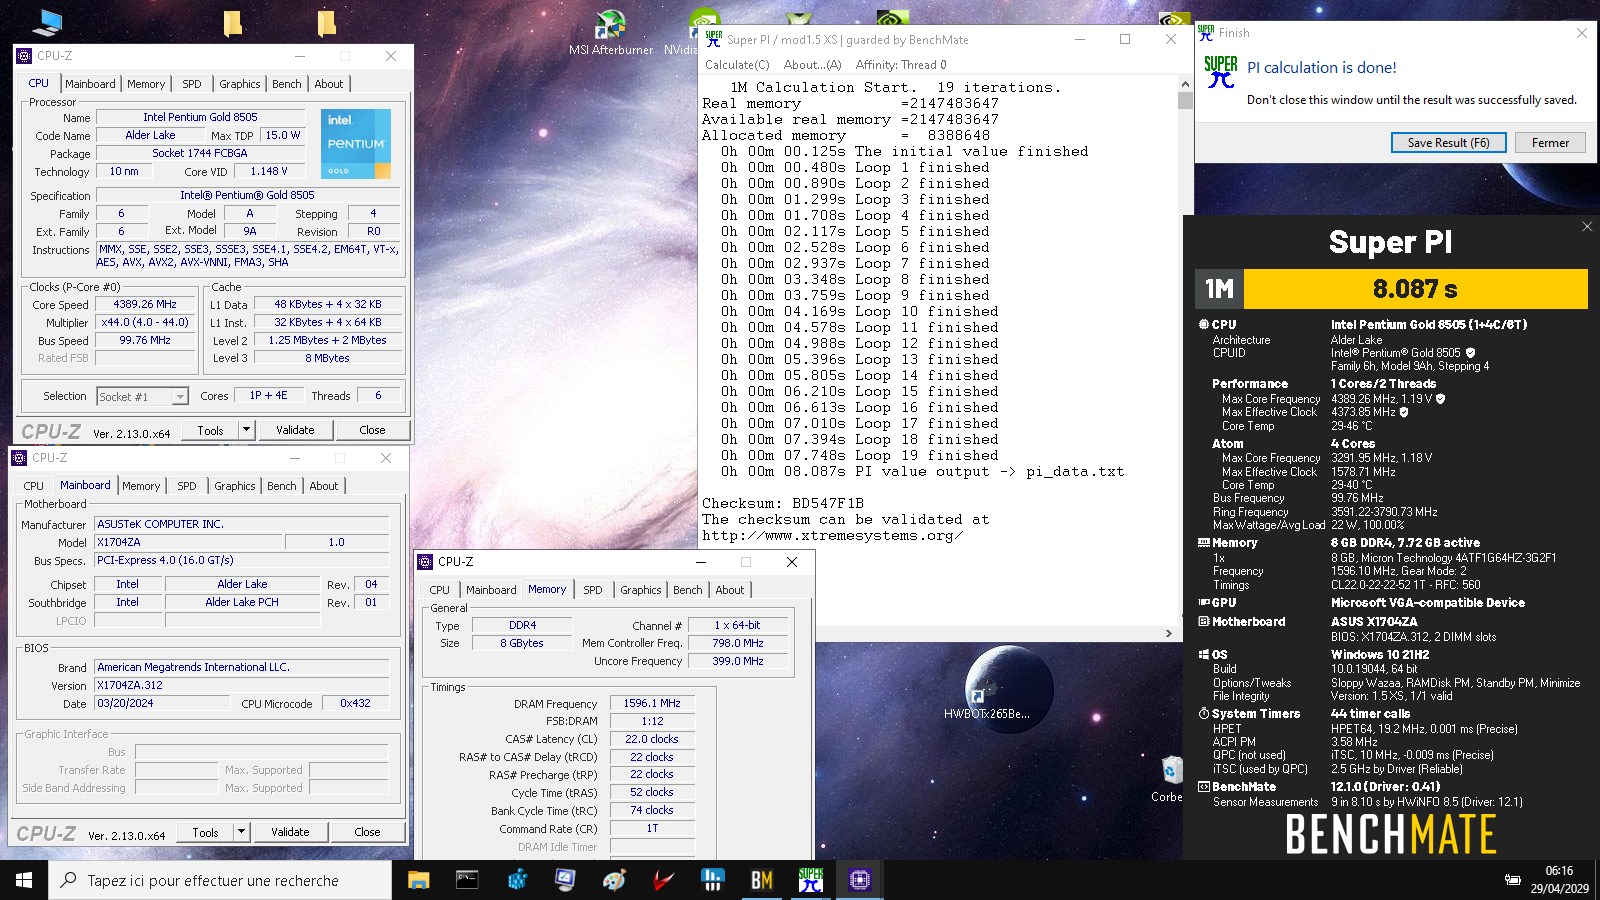
Task: Open File Explorer from the taskbar
Action: [418, 880]
